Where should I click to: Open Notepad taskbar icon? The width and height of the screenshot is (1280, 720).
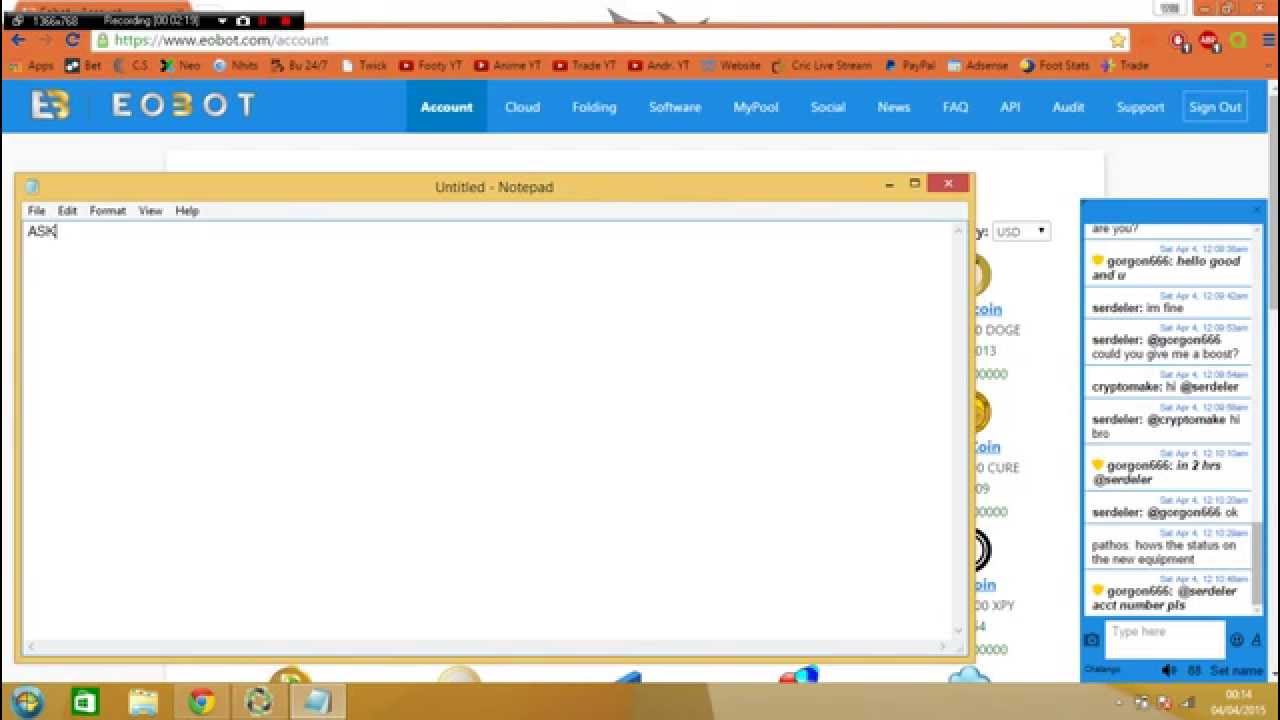(x=317, y=702)
